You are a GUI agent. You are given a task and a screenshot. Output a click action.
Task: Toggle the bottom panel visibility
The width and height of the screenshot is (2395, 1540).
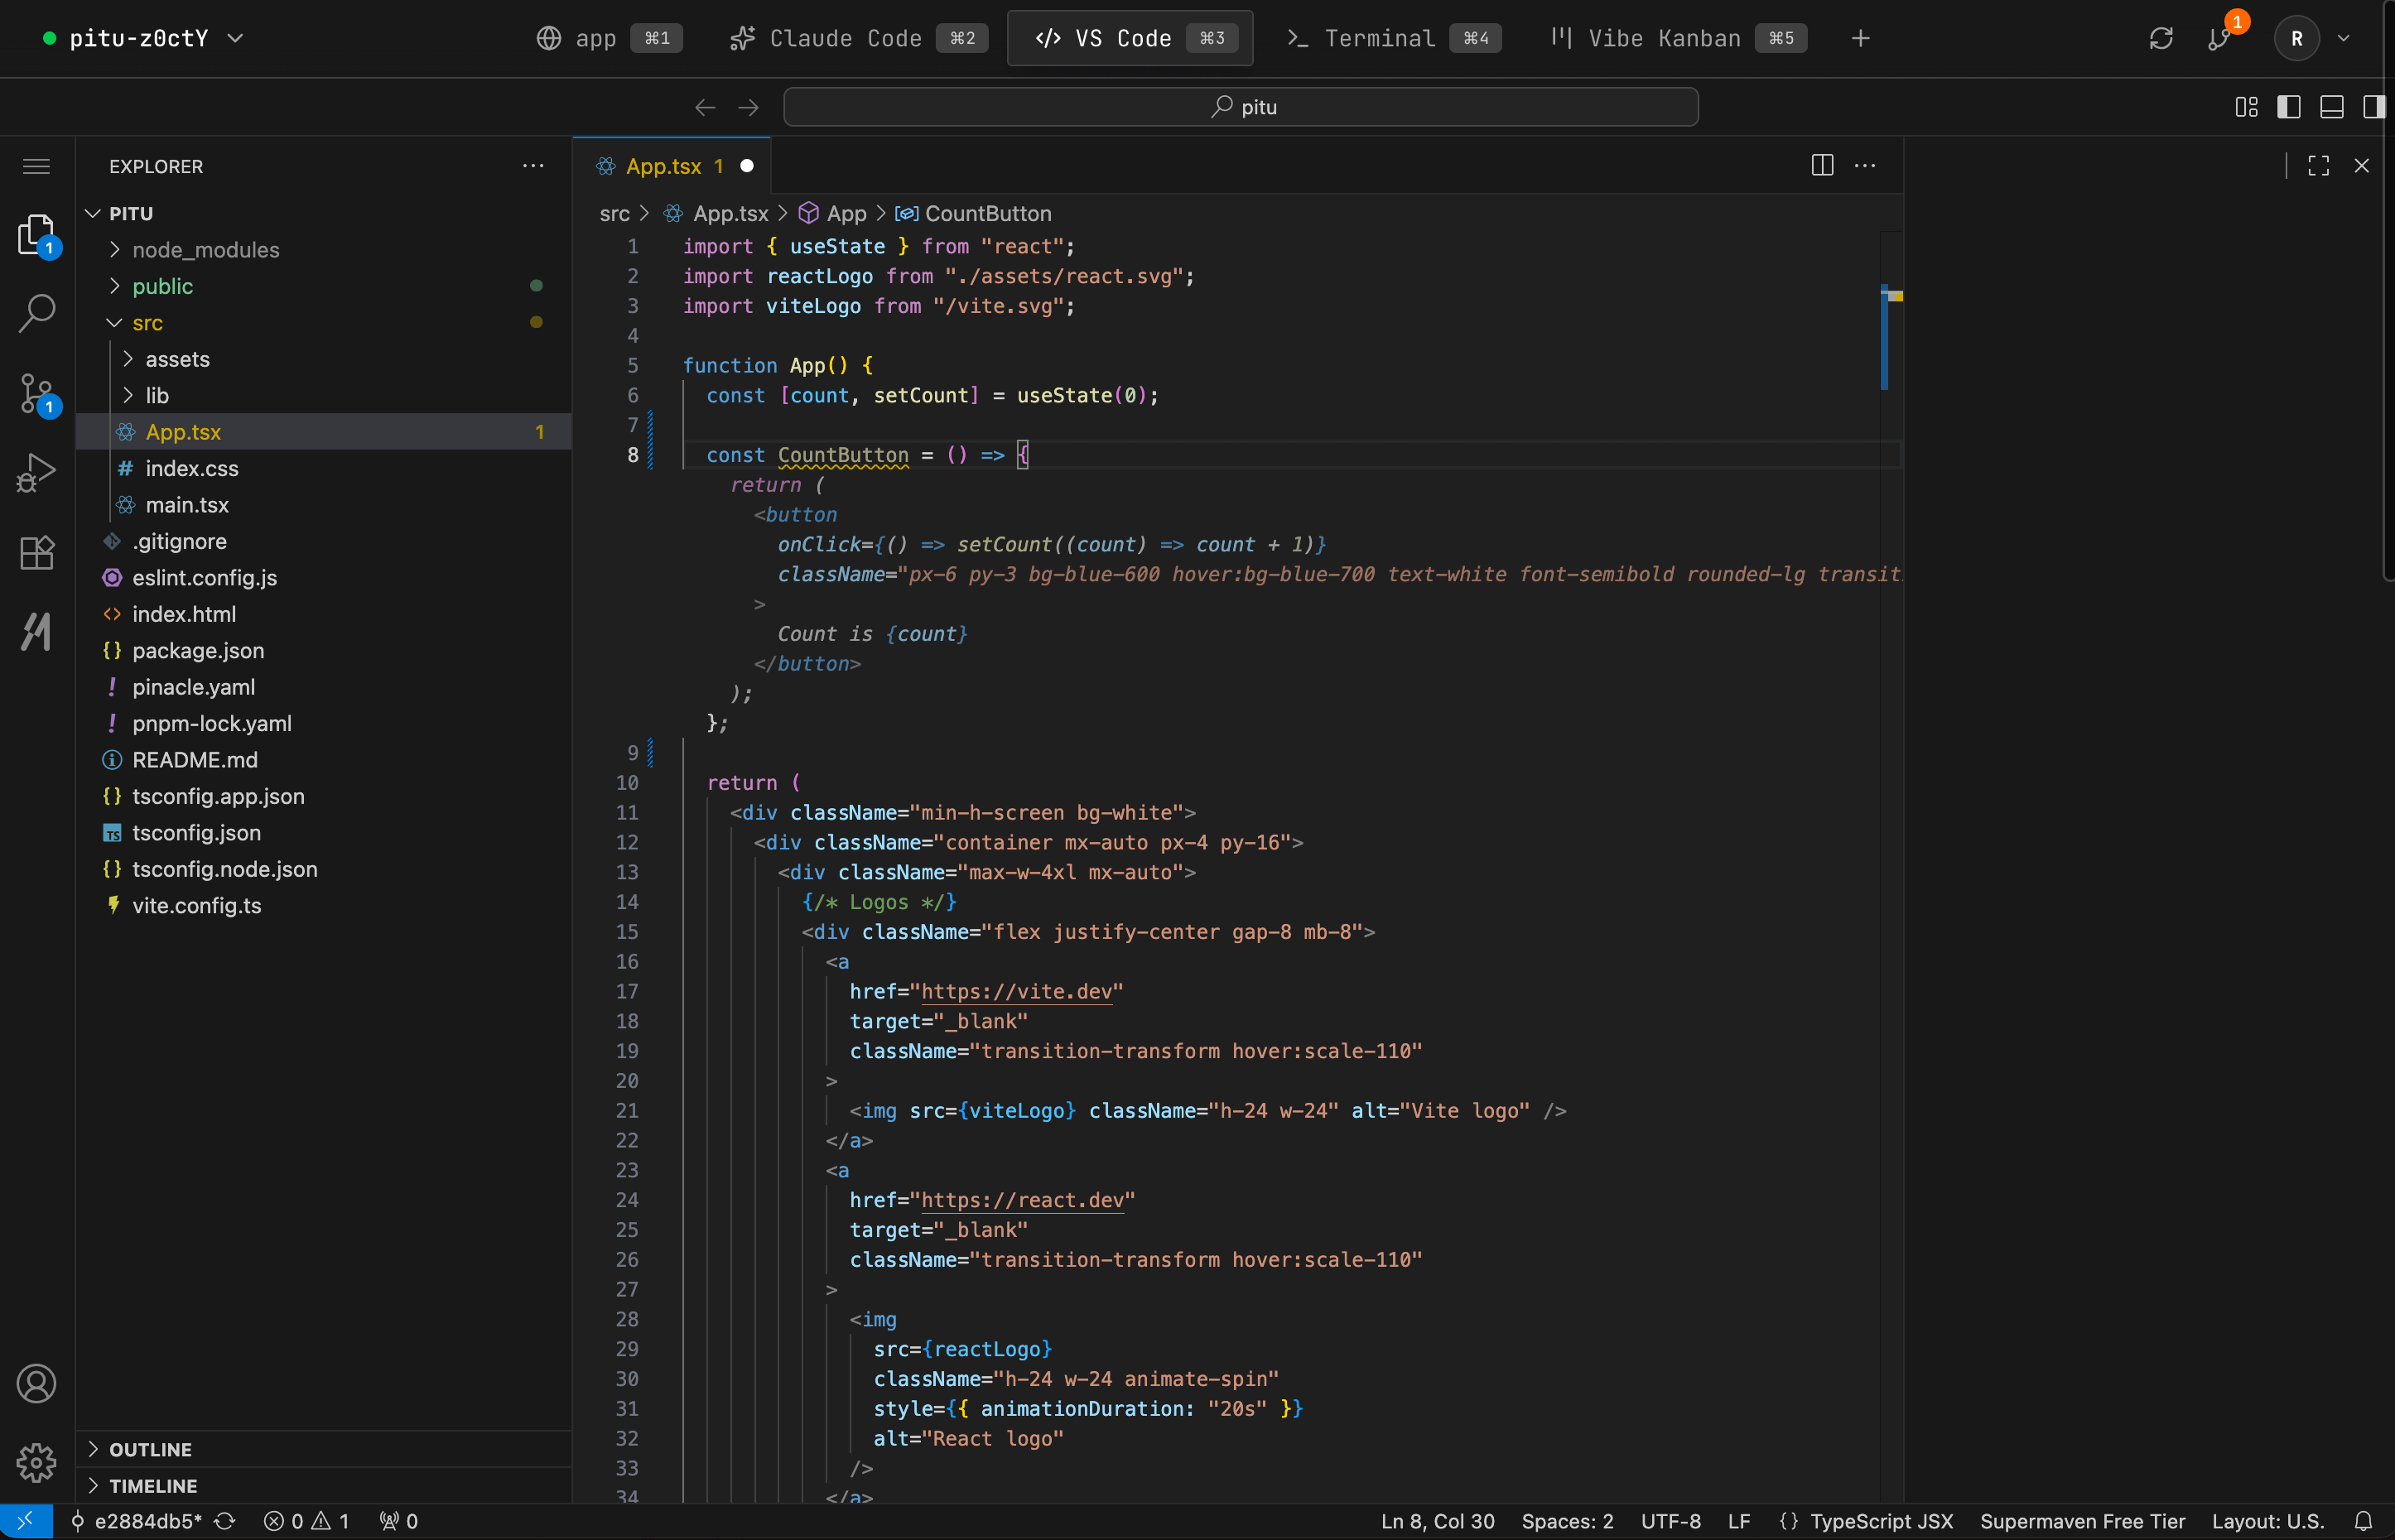2331,107
